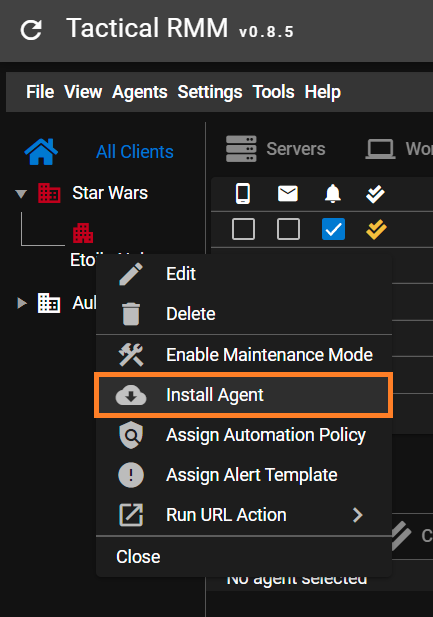Tick the email alert checkbox
433x617 pixels.
tap(289, 229)
